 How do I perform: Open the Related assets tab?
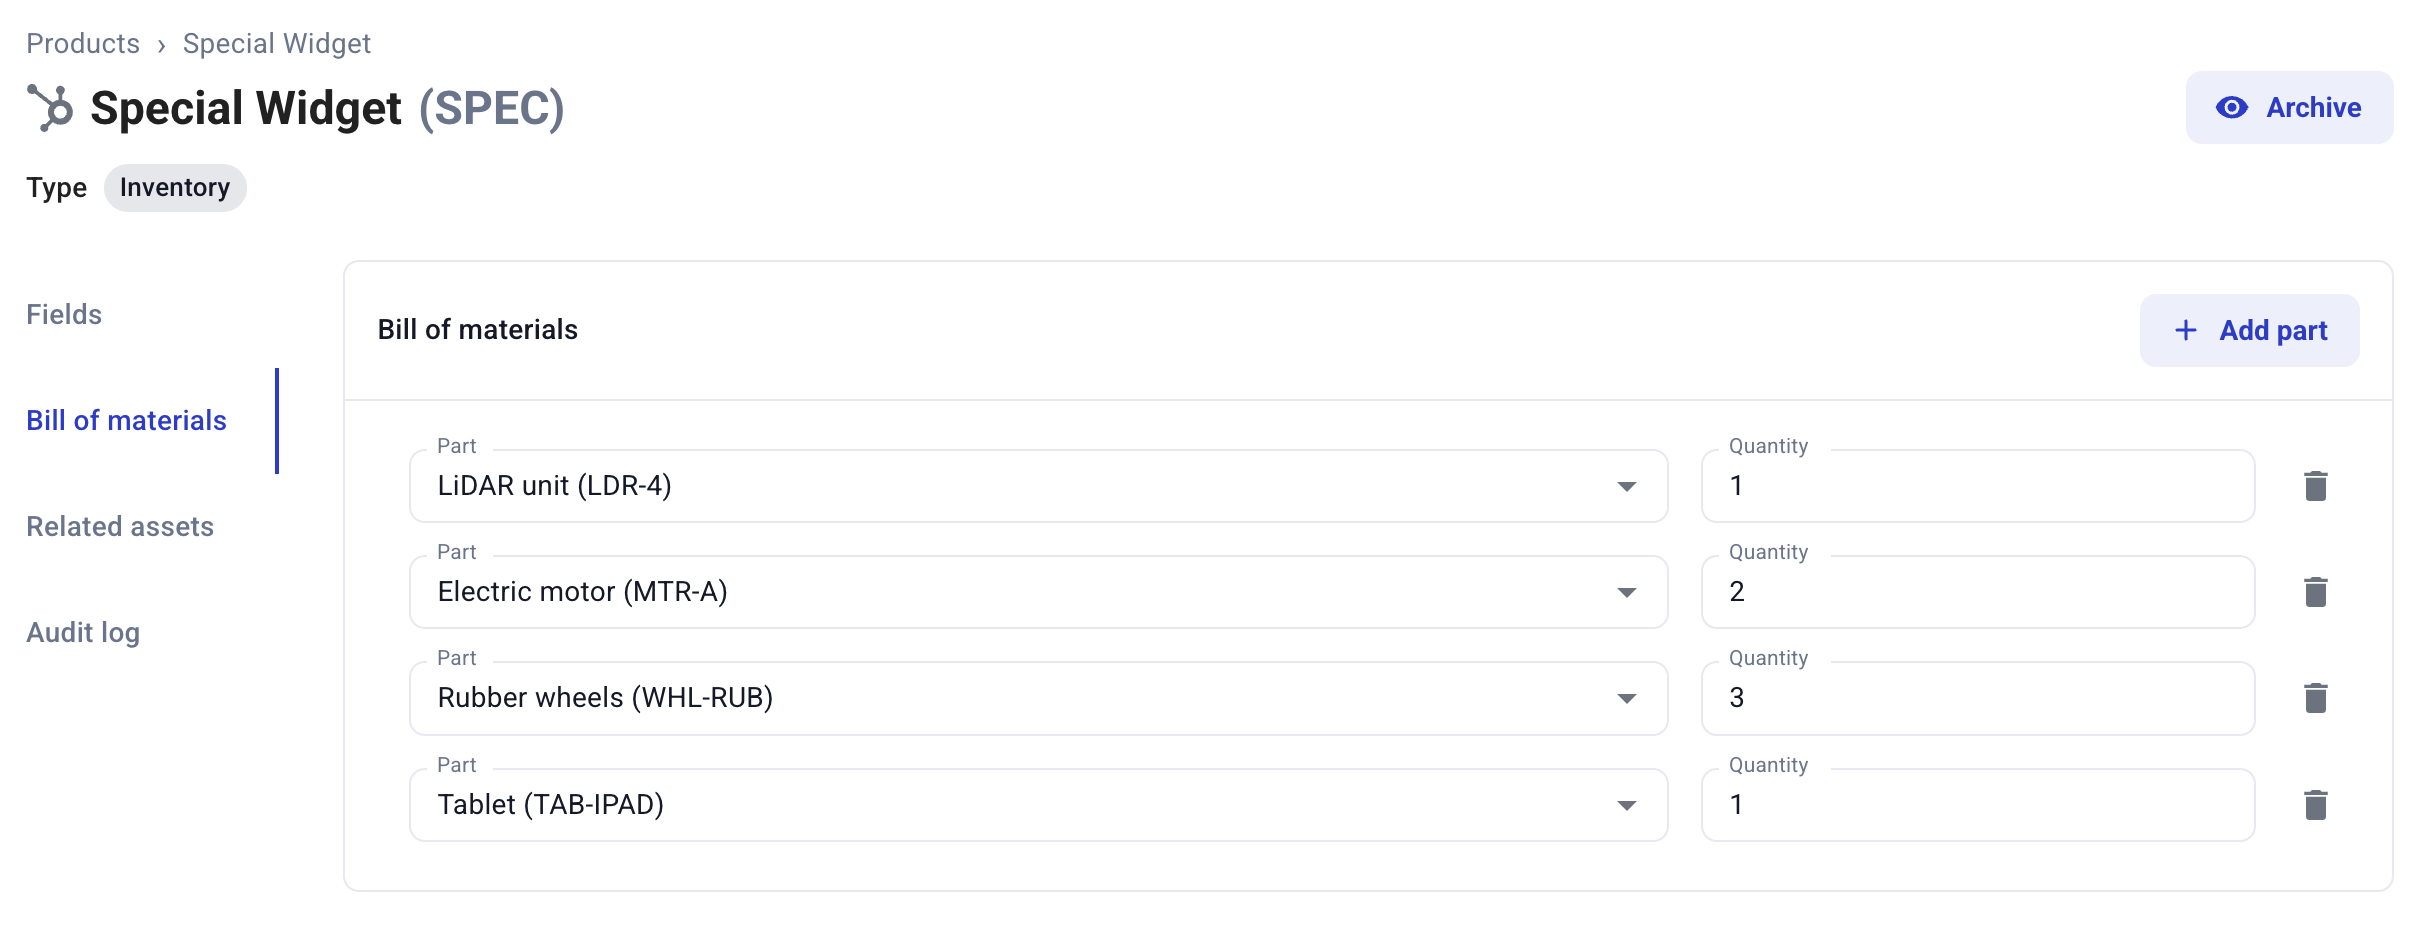click(120, 527)
